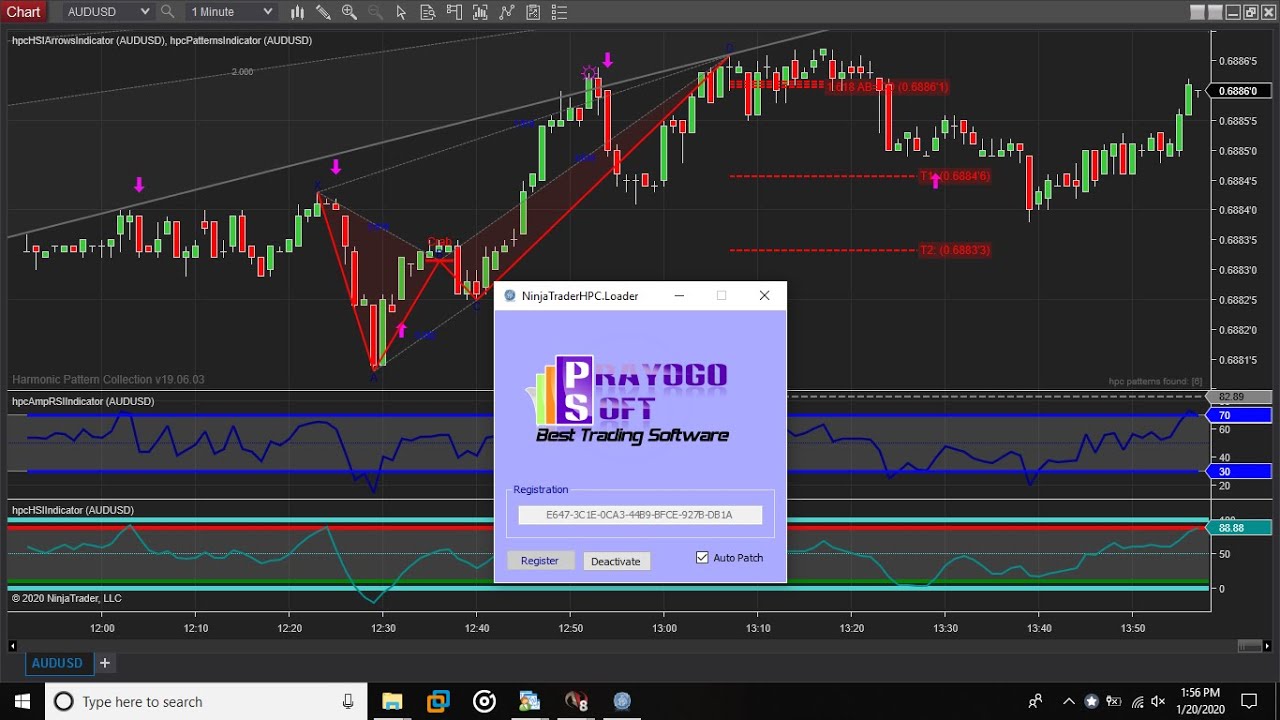Open the Indicators icon in toolbar
1280x720 pixels.
coord(480,12)
